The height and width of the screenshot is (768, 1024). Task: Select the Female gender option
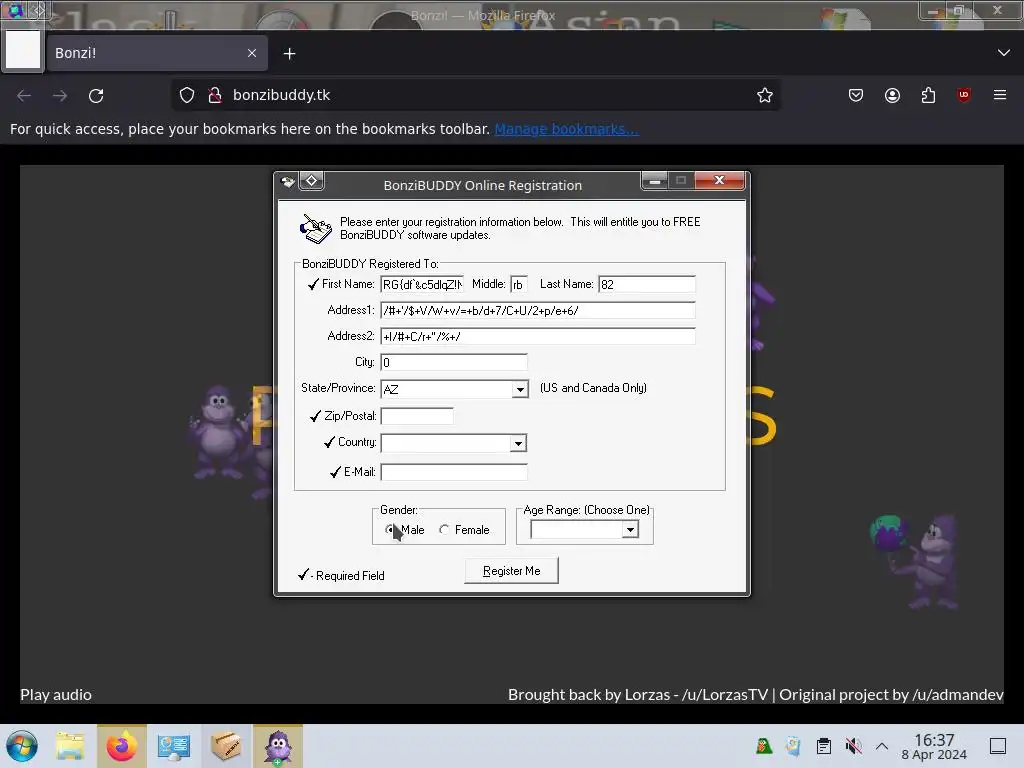tap(444, 530)
